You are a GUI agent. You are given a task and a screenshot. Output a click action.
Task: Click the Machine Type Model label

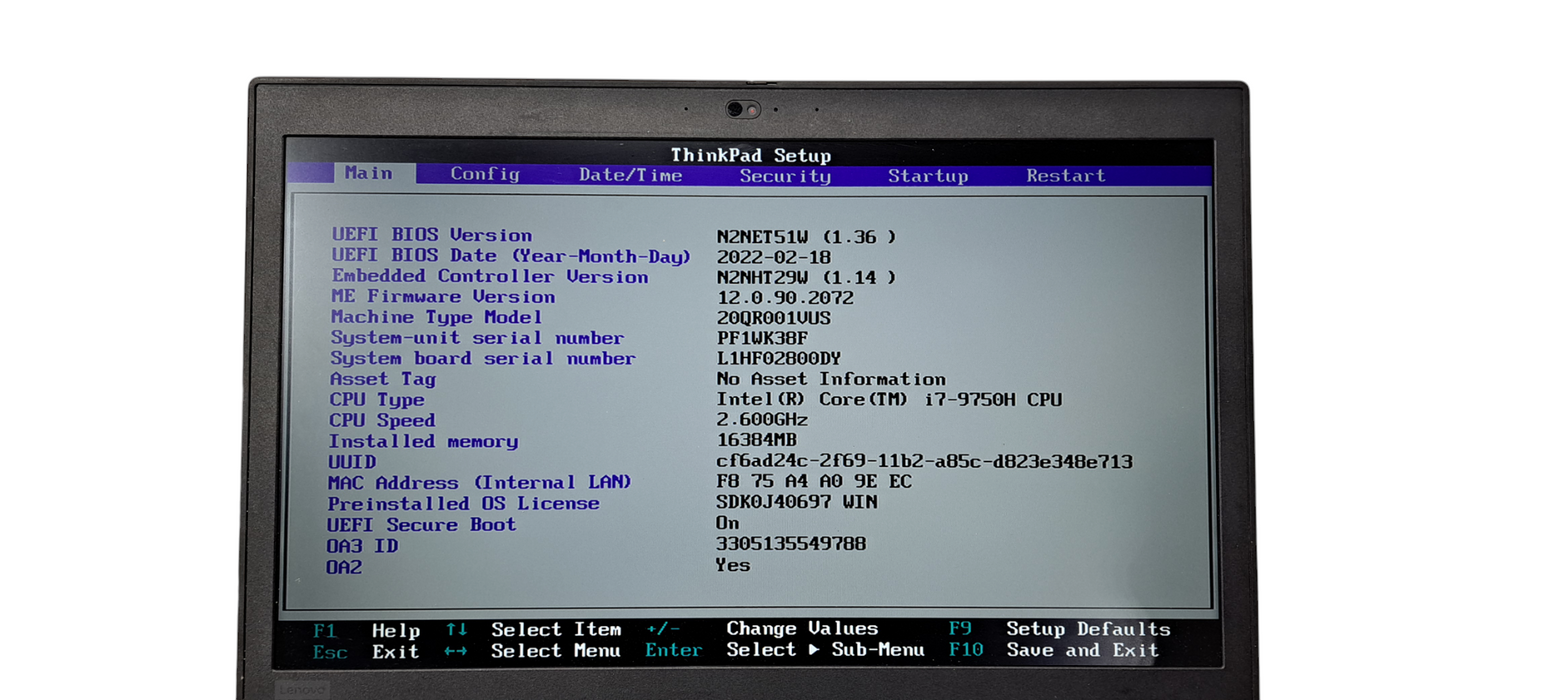coord(437,317)
